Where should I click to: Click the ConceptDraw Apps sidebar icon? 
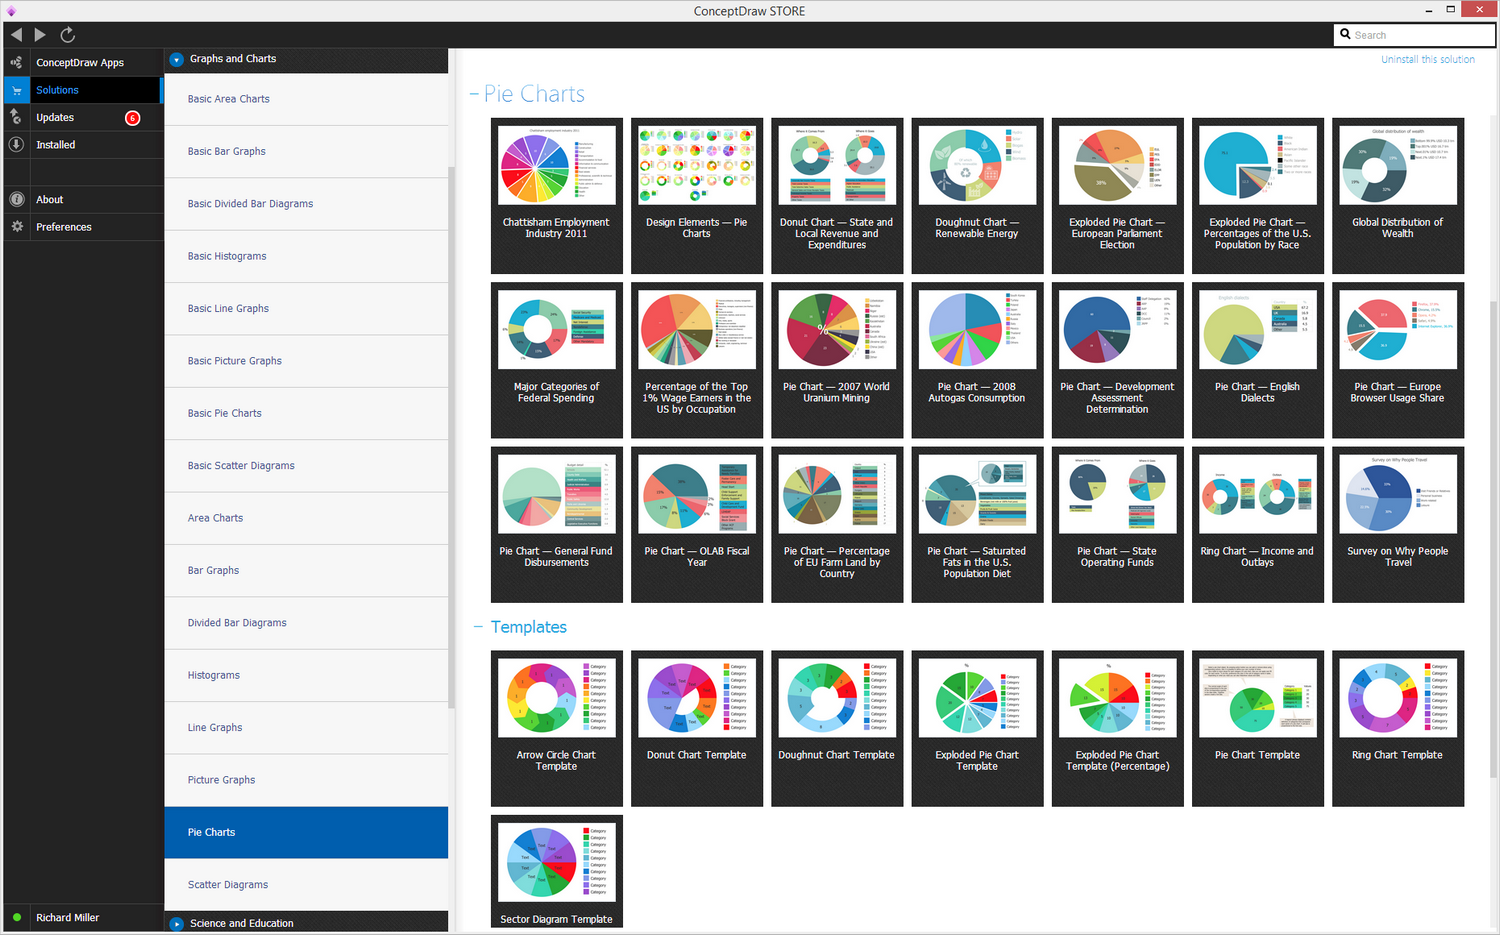click(17, 62)
